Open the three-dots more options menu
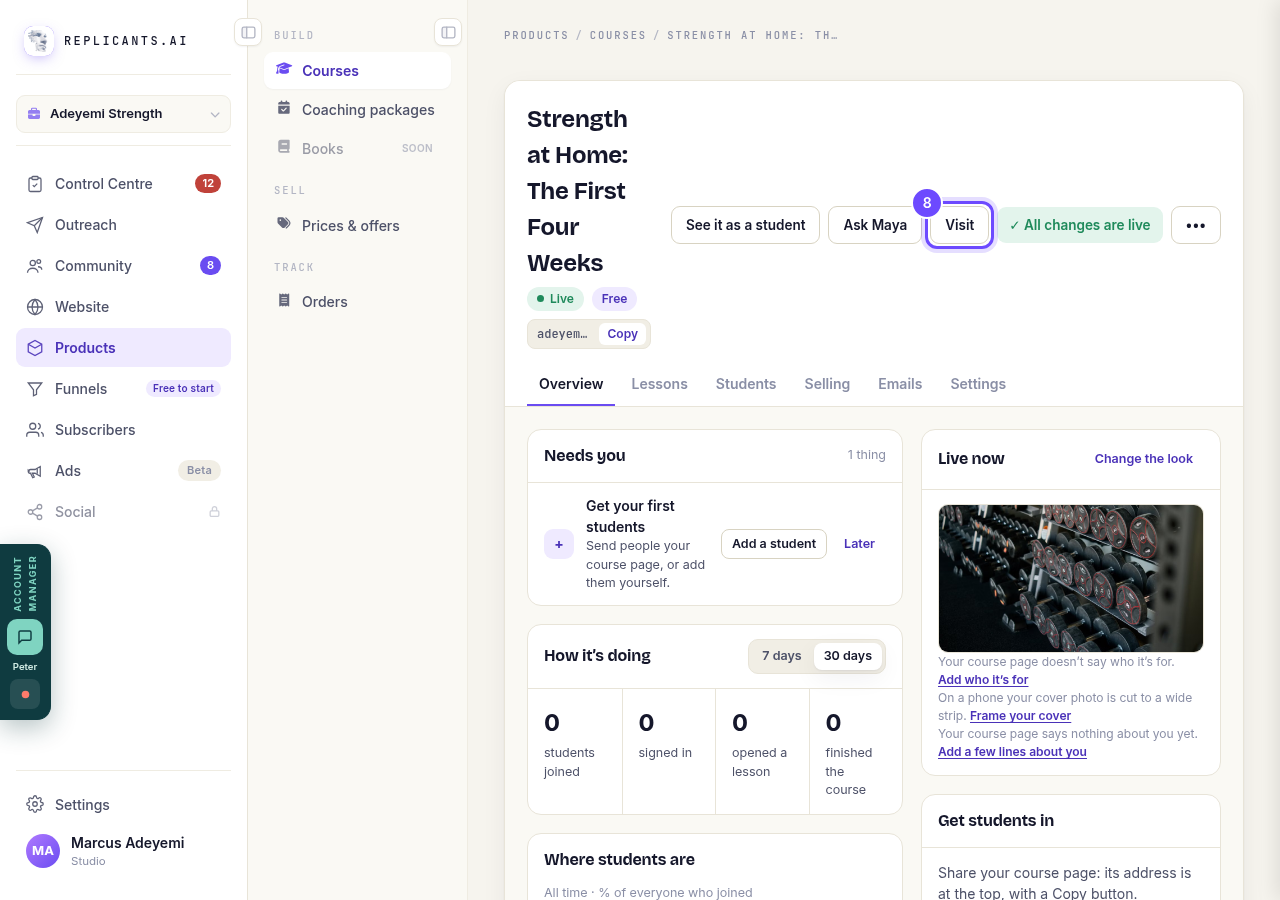The width and height of the screenshot is (1280, 900). (1196, 225)
